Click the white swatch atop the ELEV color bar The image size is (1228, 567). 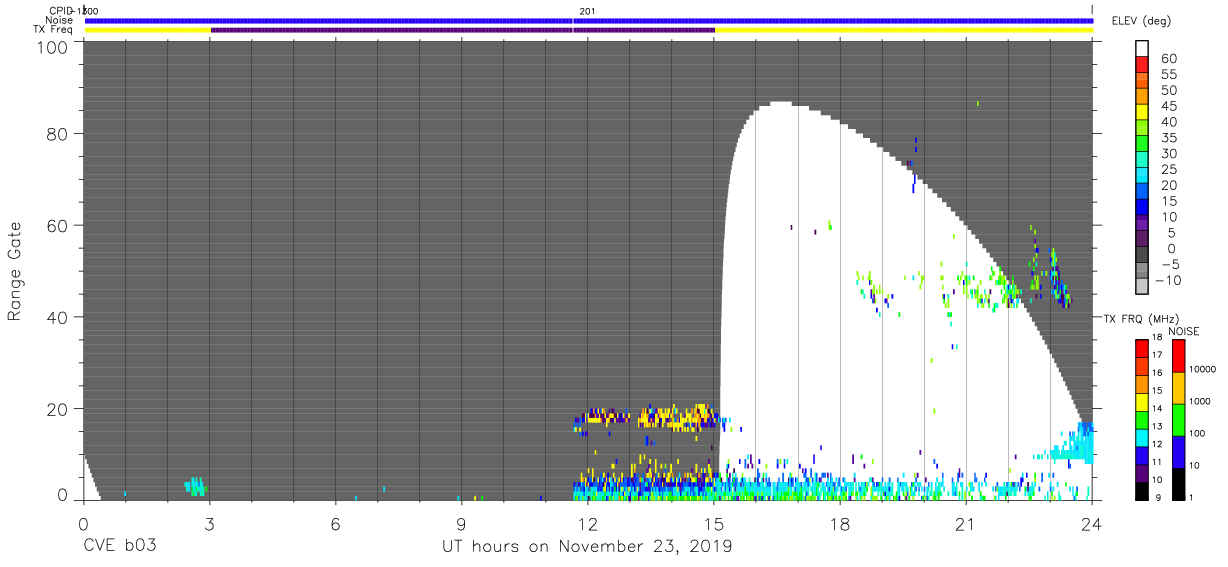point(1143,48)
